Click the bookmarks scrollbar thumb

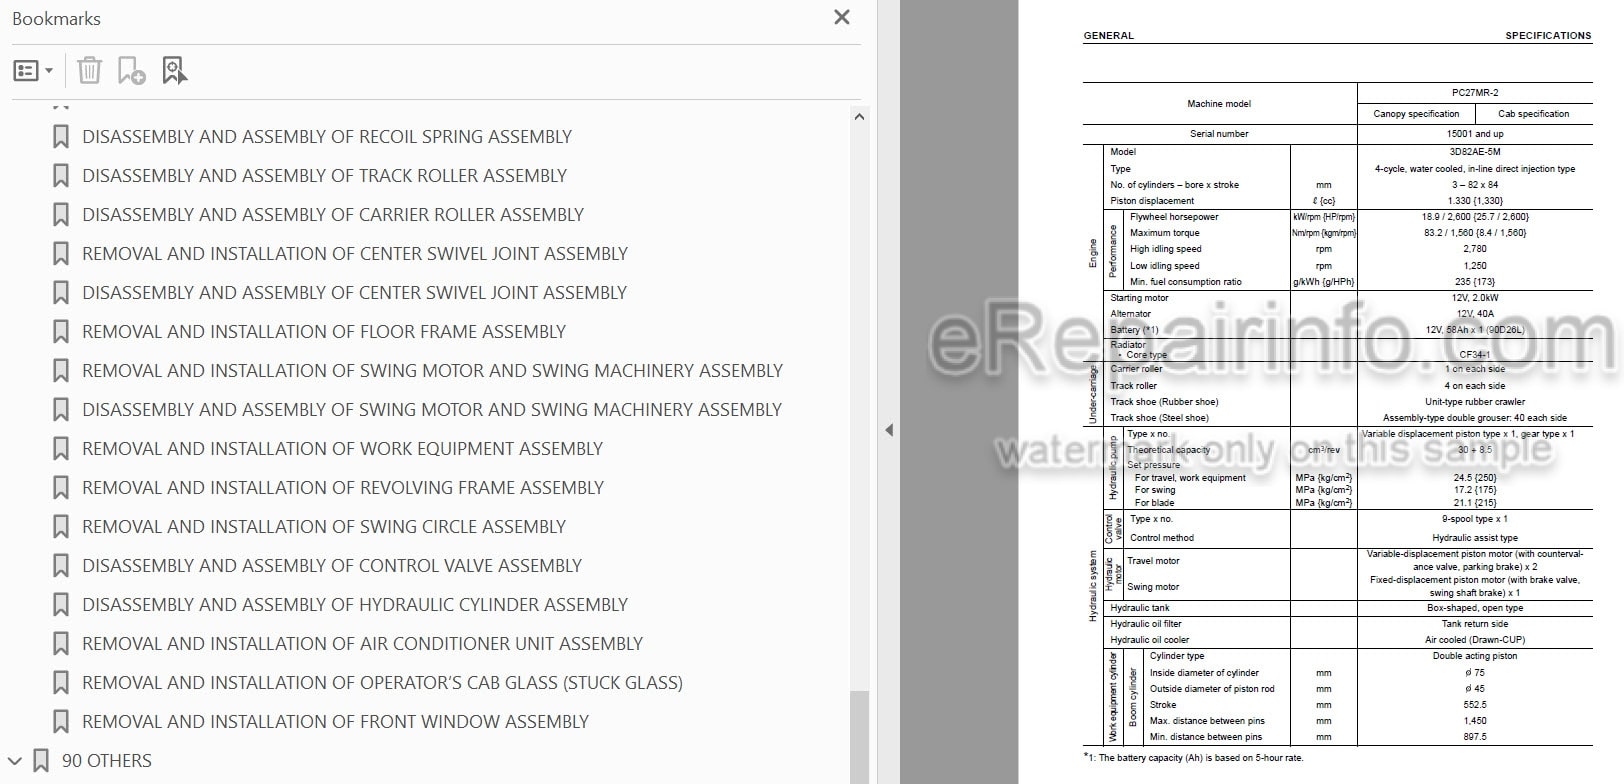tap(859, 737)
